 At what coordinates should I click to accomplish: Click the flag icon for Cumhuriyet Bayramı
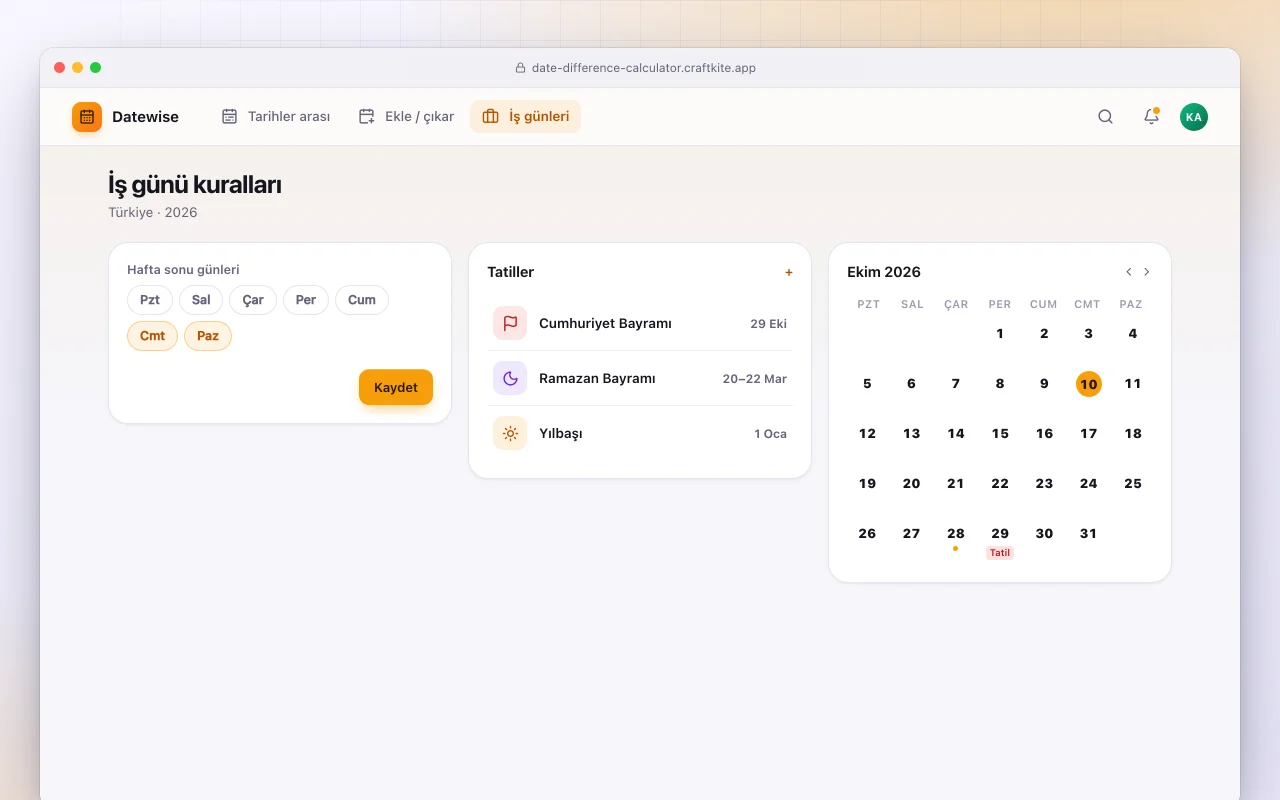tap(510, 323)
